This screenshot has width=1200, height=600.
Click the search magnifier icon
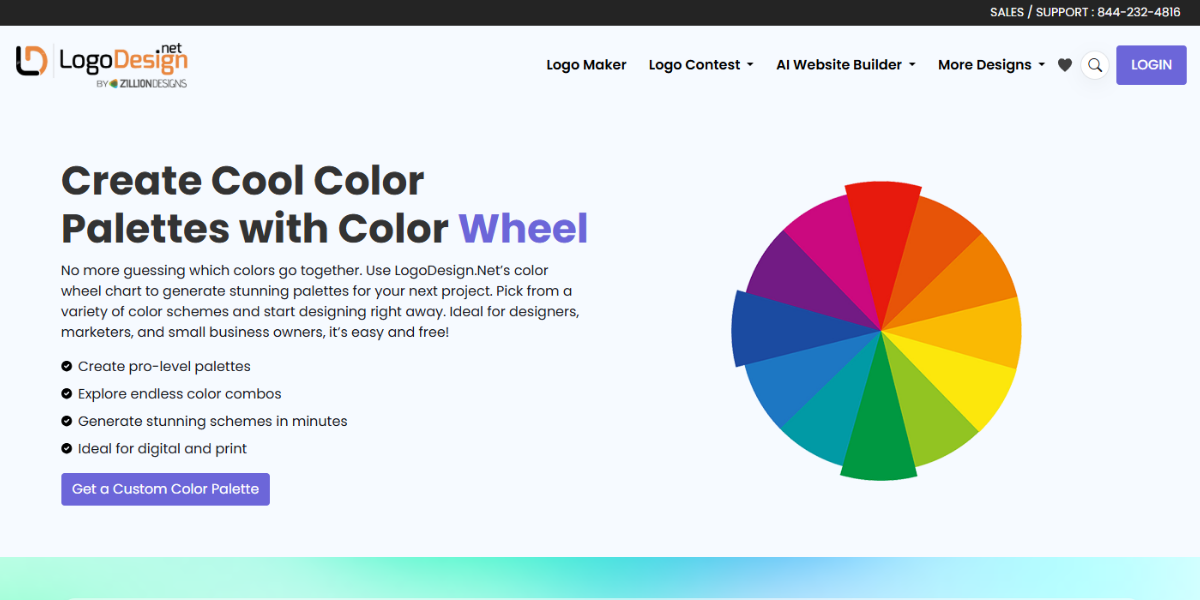click(1095, 64)
